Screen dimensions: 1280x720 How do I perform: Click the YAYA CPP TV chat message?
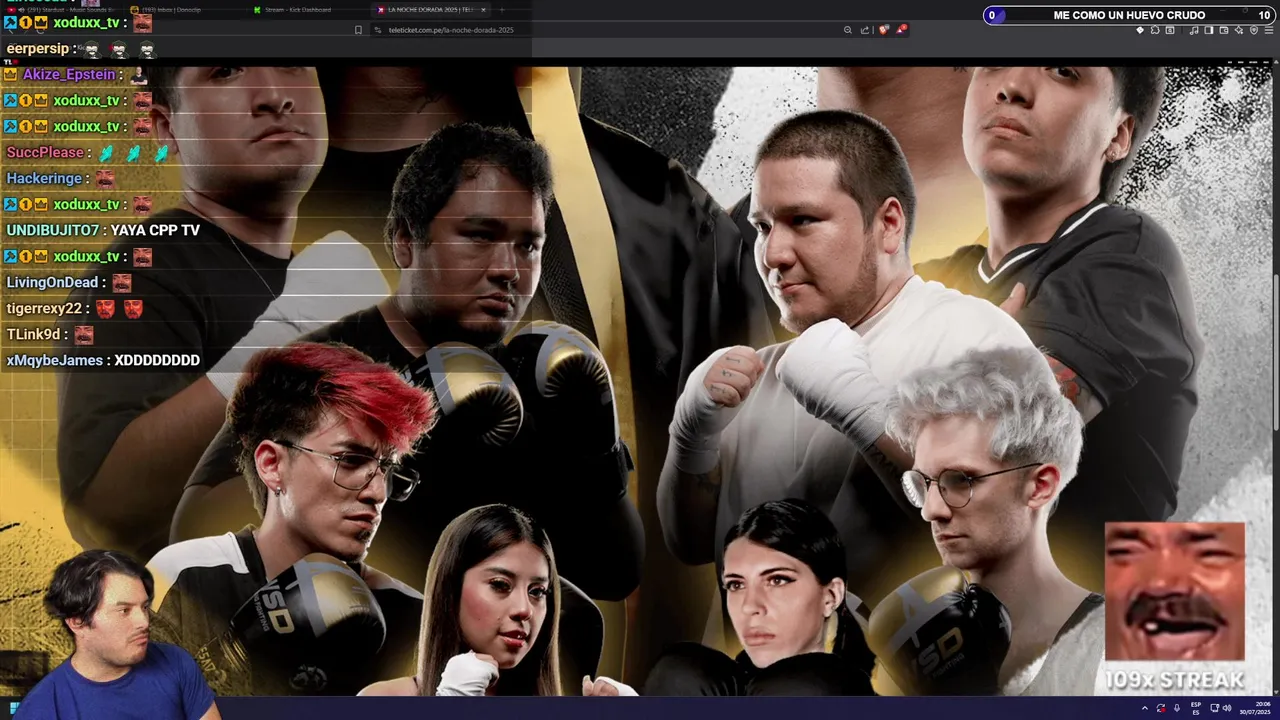click(x=155, y=231)
